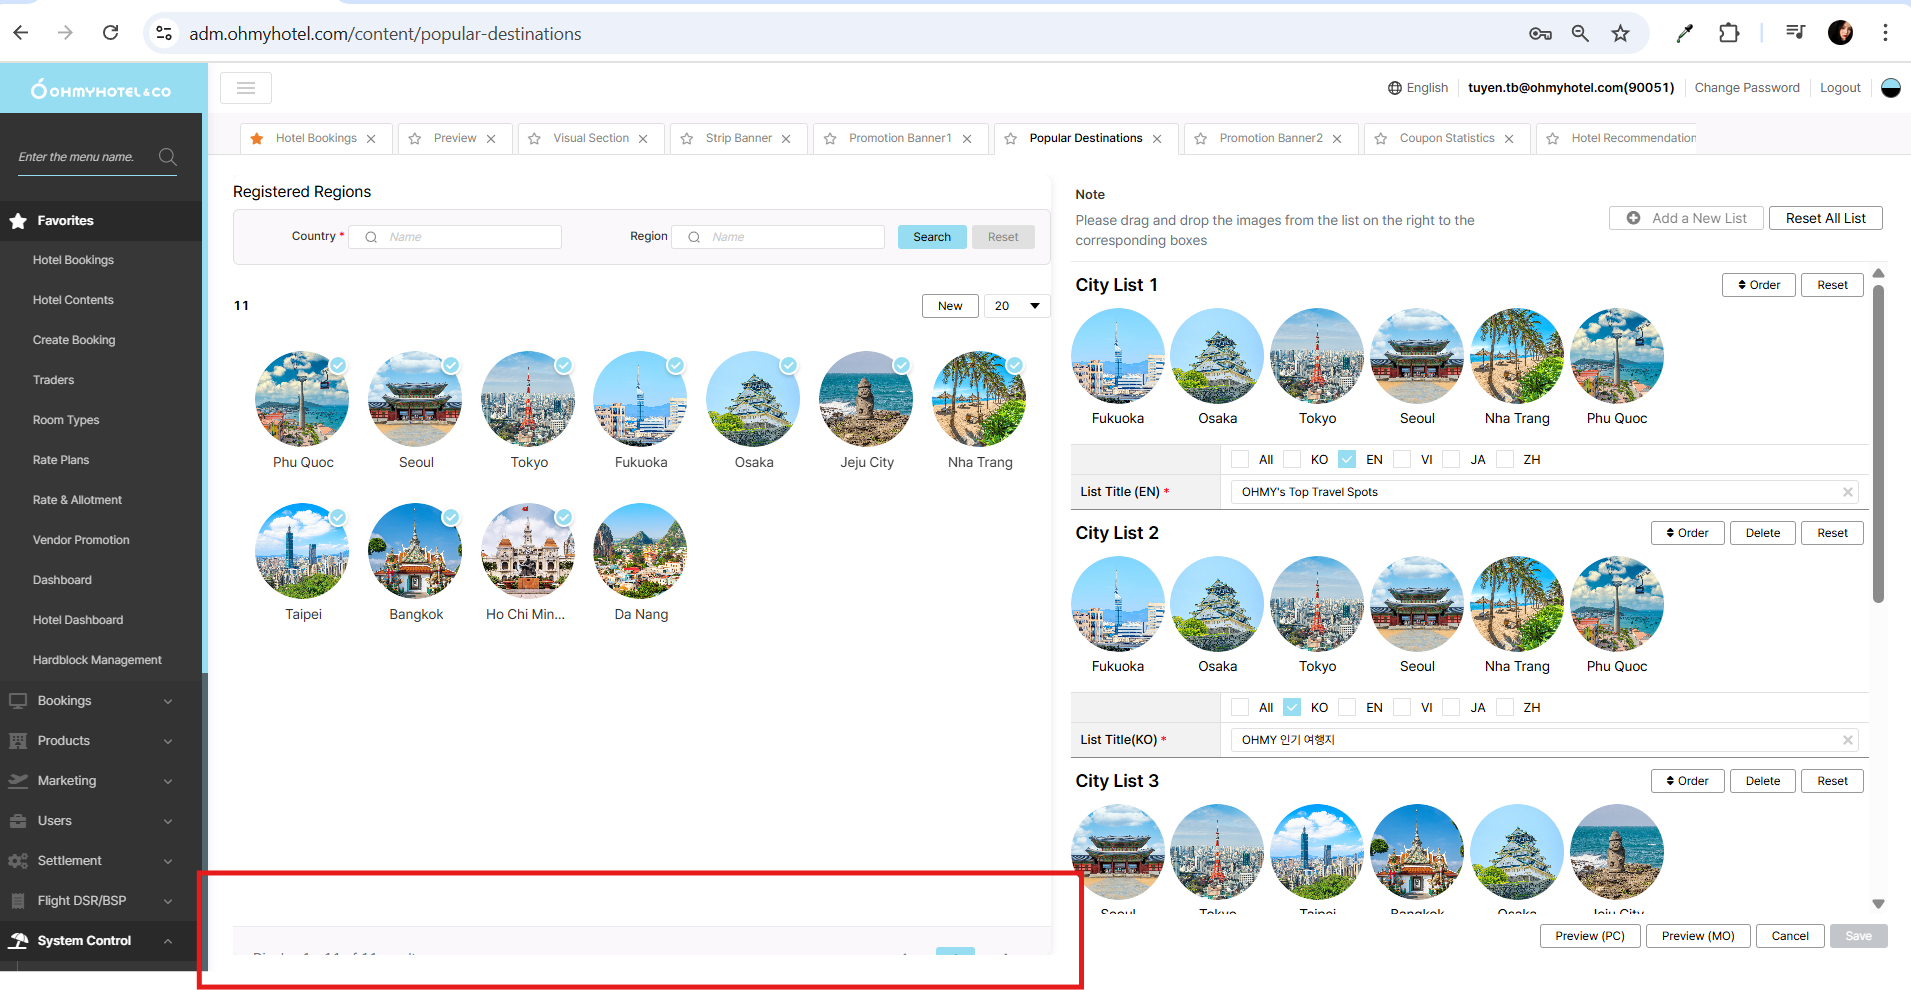Click the Search button

pyautogui.click(x=932, y=237)
